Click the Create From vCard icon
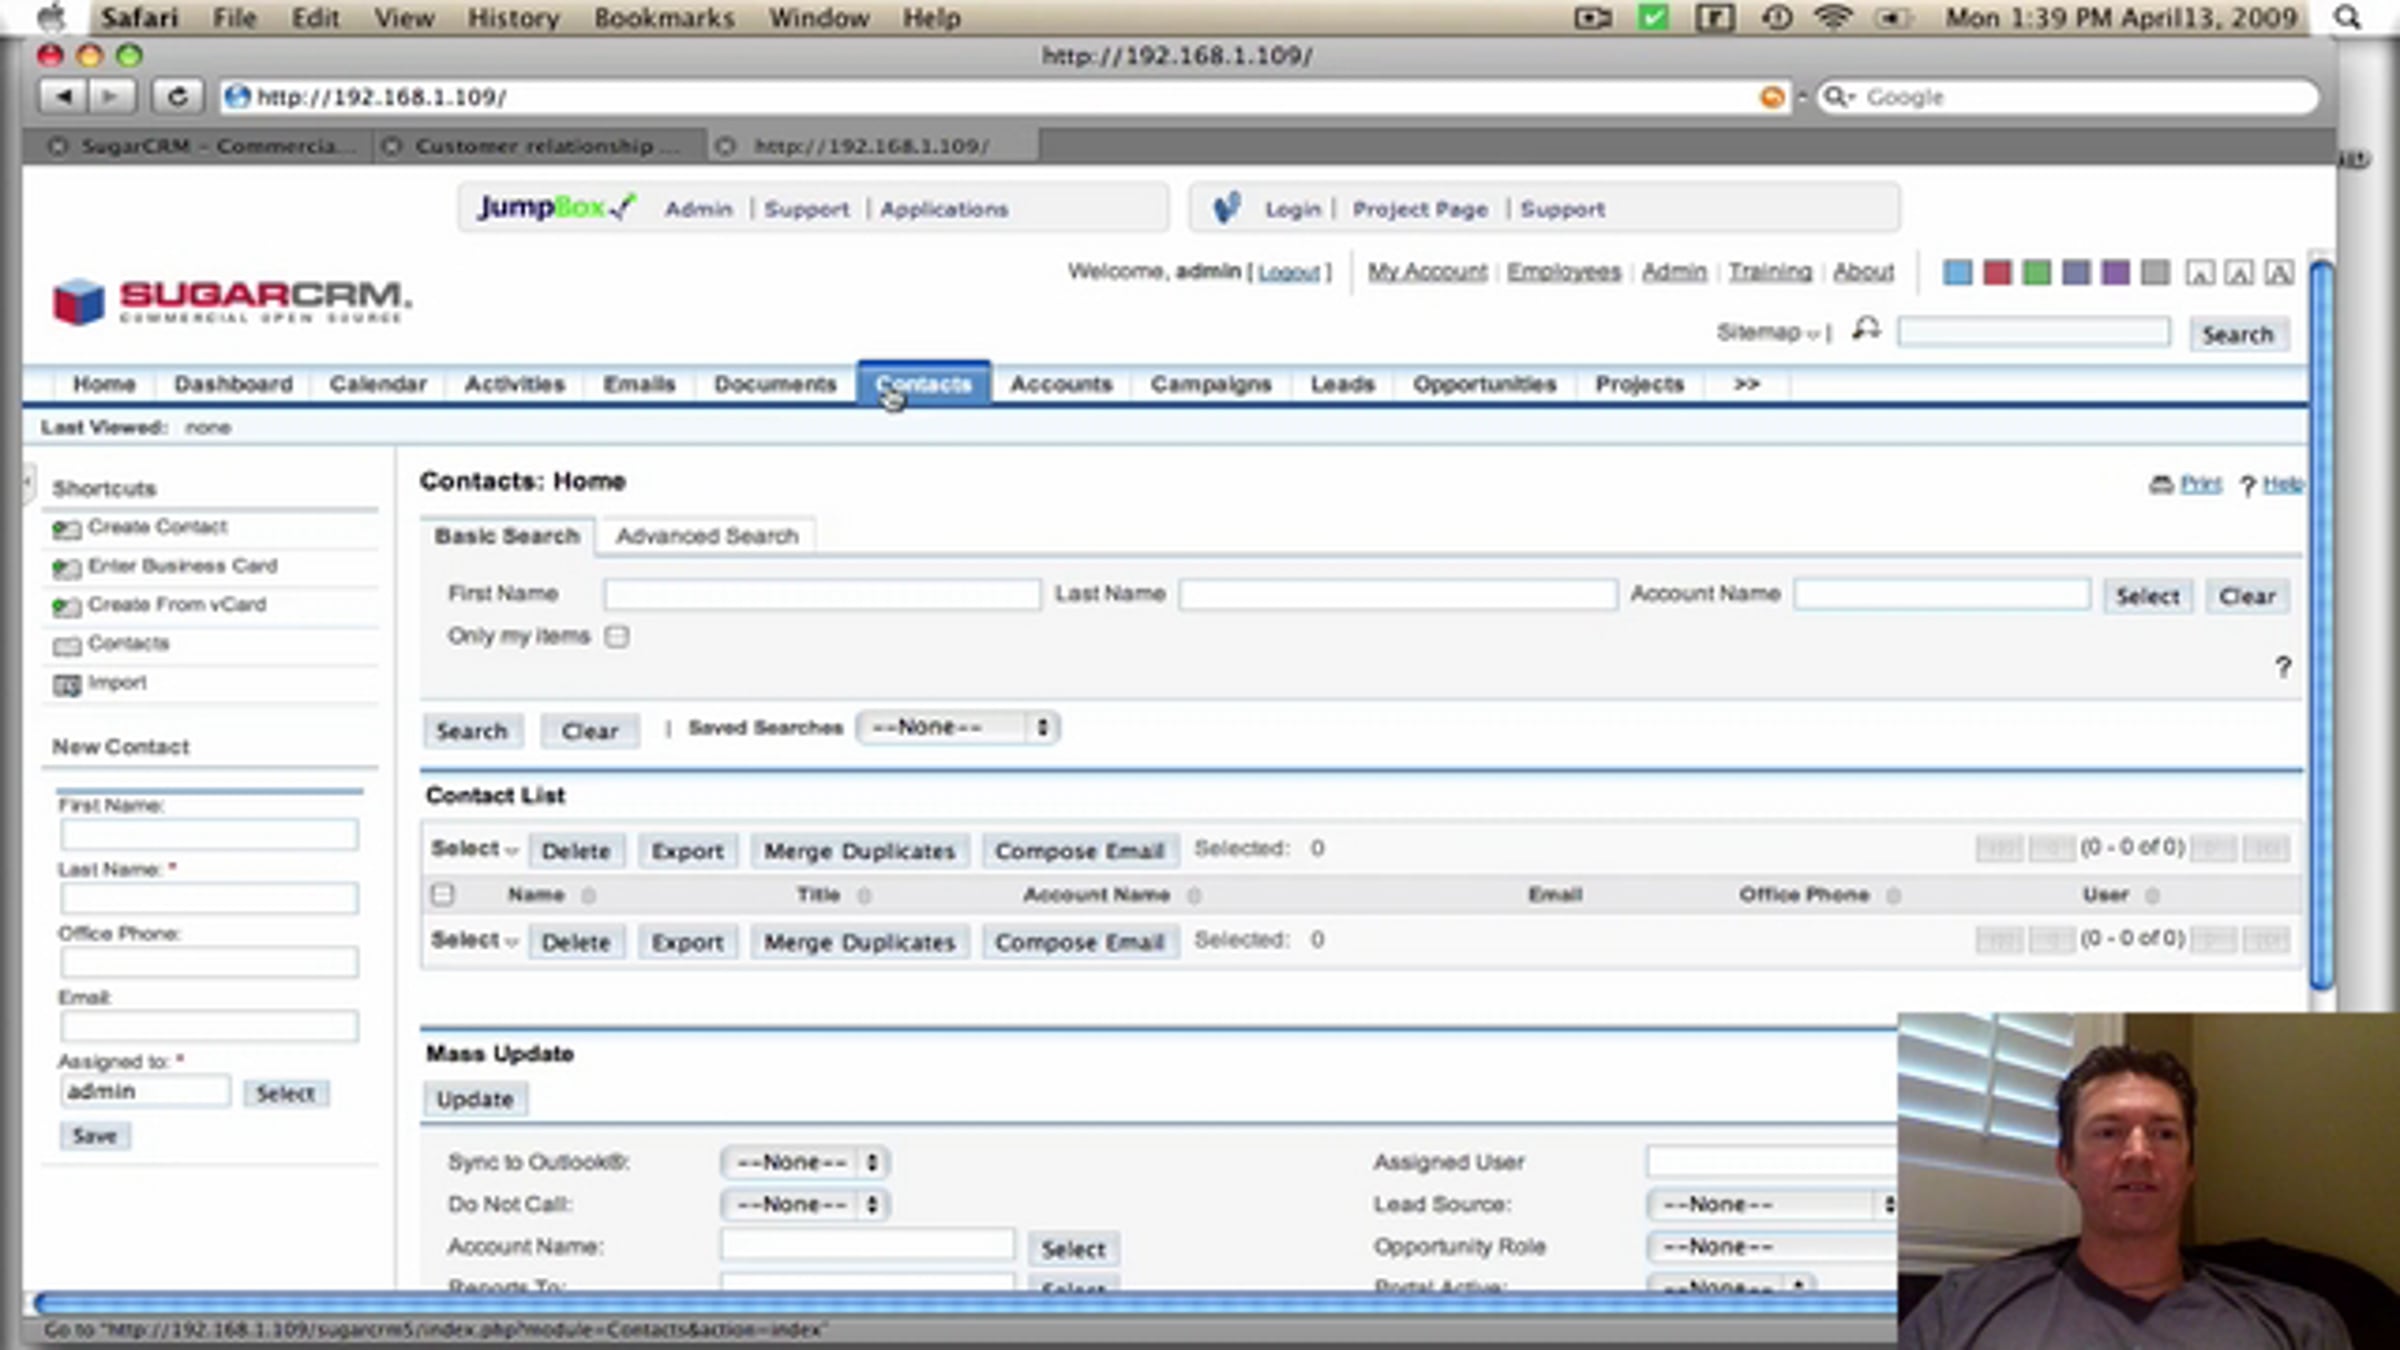This screenshot has width=2400, height=1350. point(66,607)
